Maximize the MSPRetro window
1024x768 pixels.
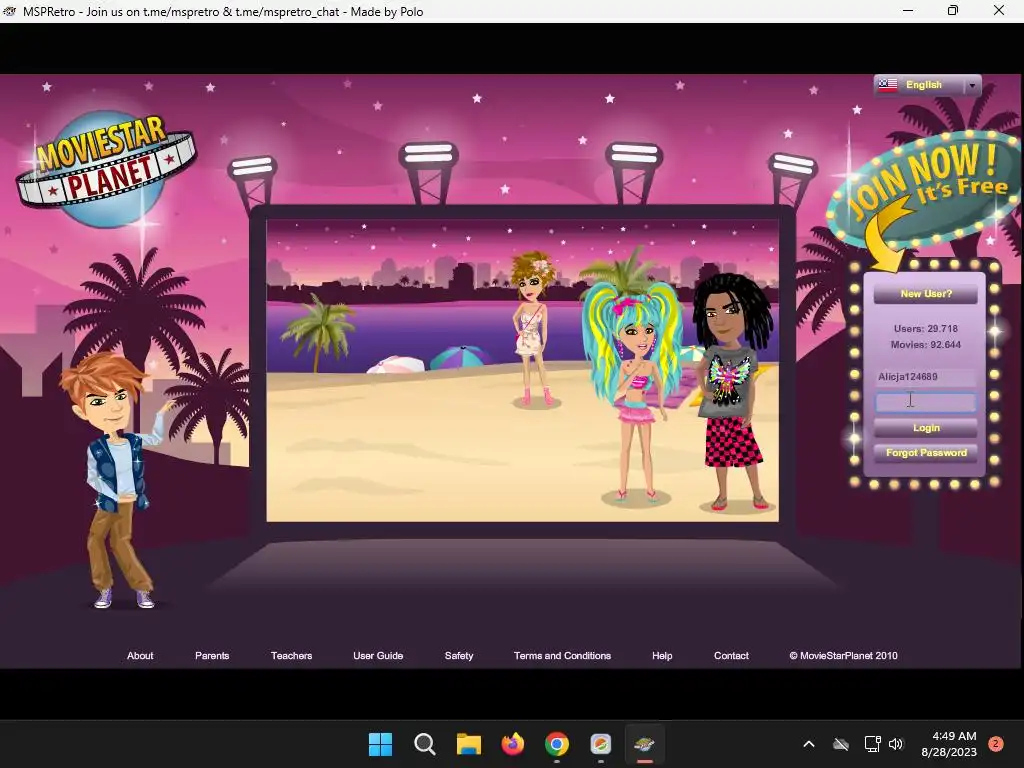coord(953,10)
